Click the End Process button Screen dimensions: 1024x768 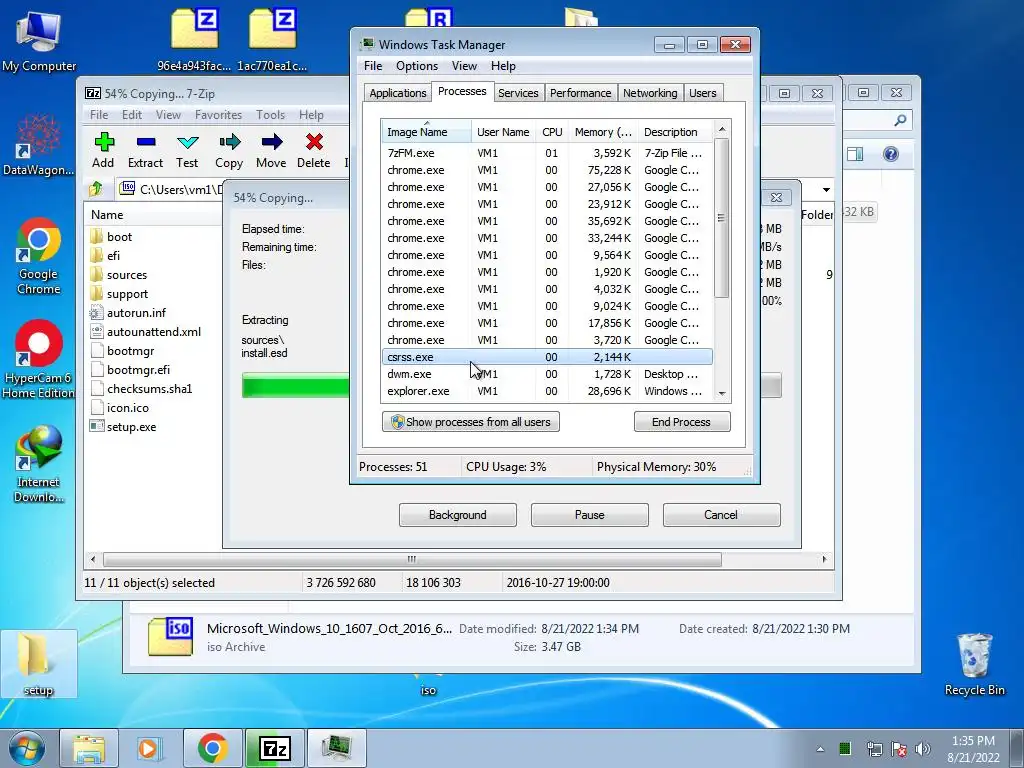coord(681,422)
